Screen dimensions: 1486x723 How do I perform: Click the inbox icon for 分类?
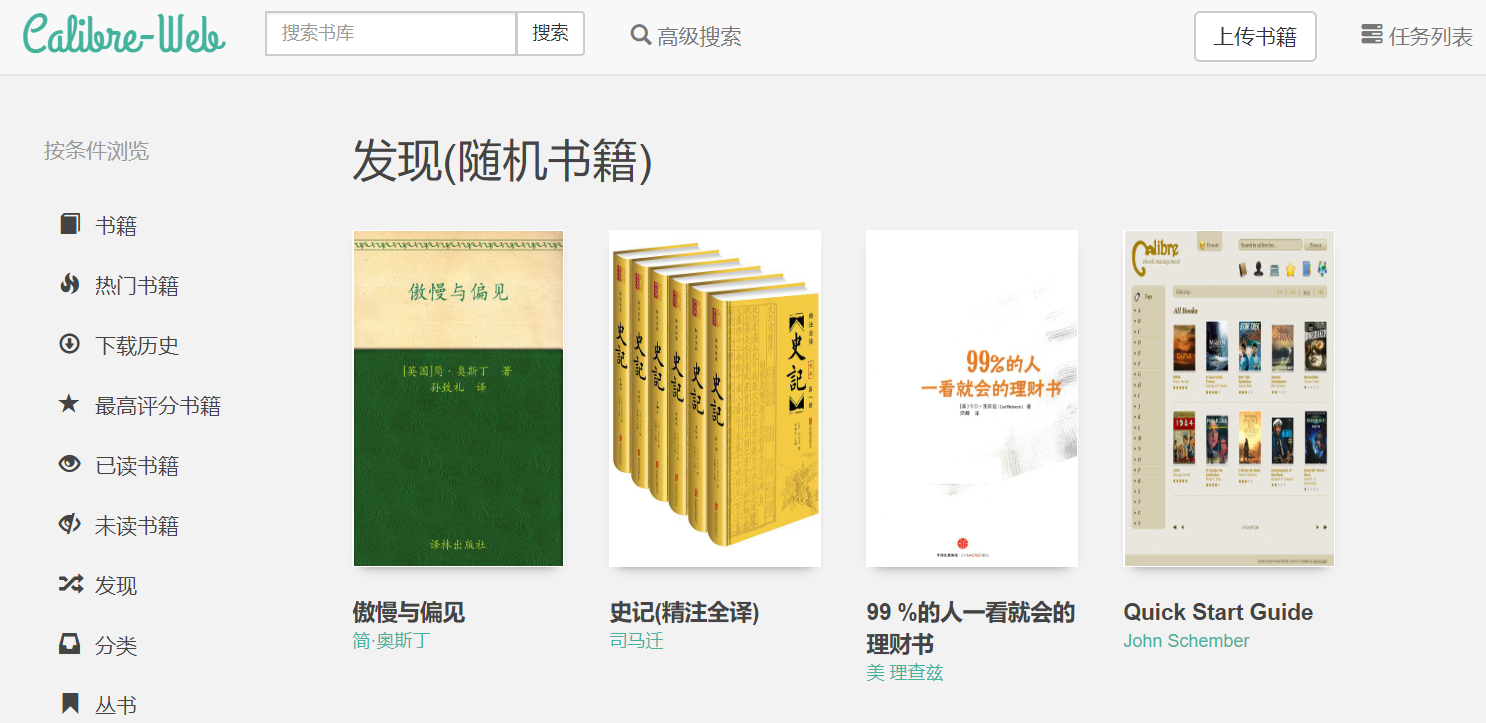(x=69, y=644)
